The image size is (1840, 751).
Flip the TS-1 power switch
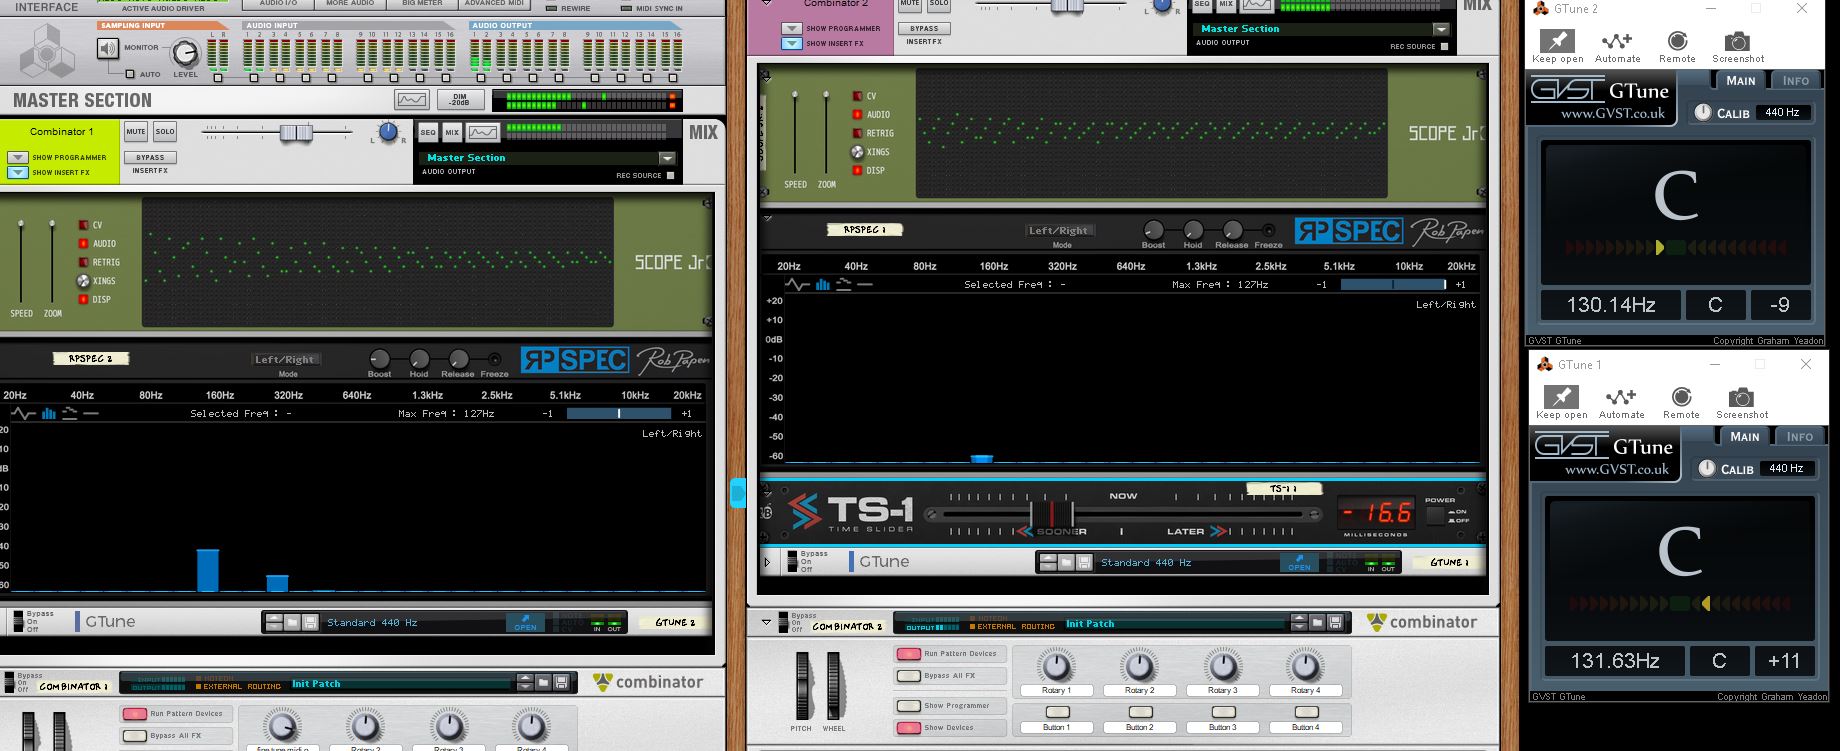click(1437, 516)
